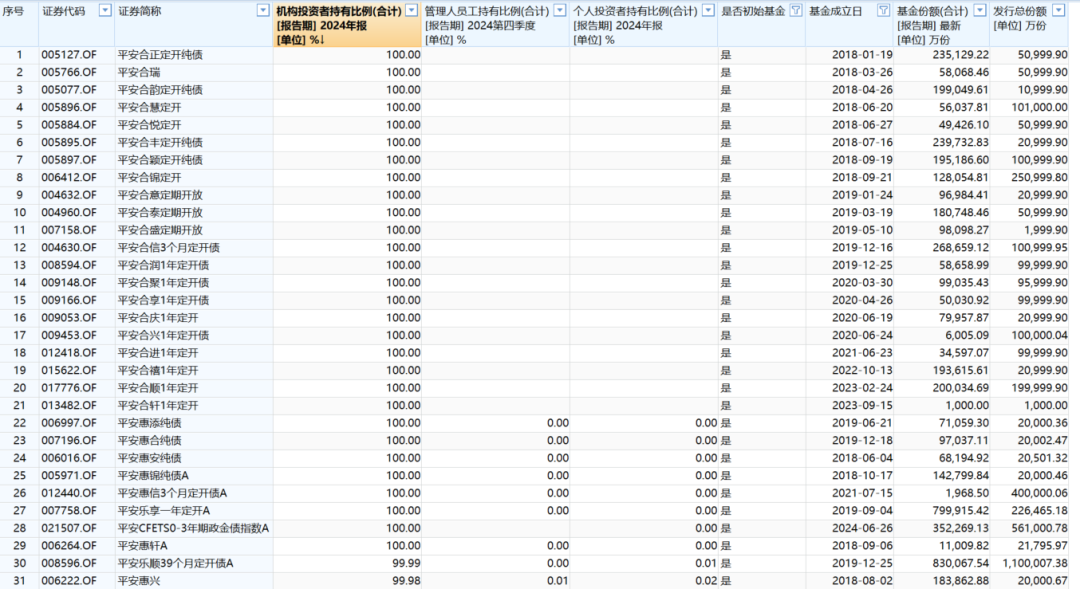Select the issue total 1,999.90

pyautogui.click(x=1046, y=230)
